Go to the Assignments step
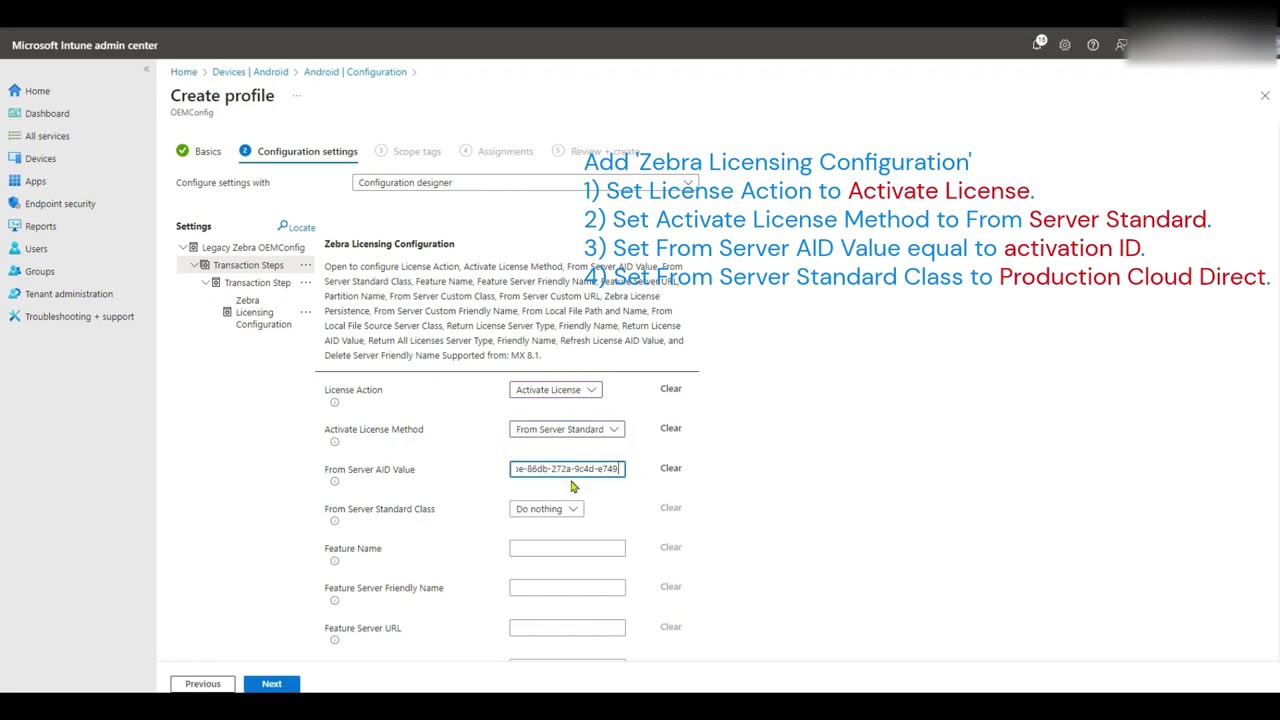1280x720 pixels. click(496, 151)
